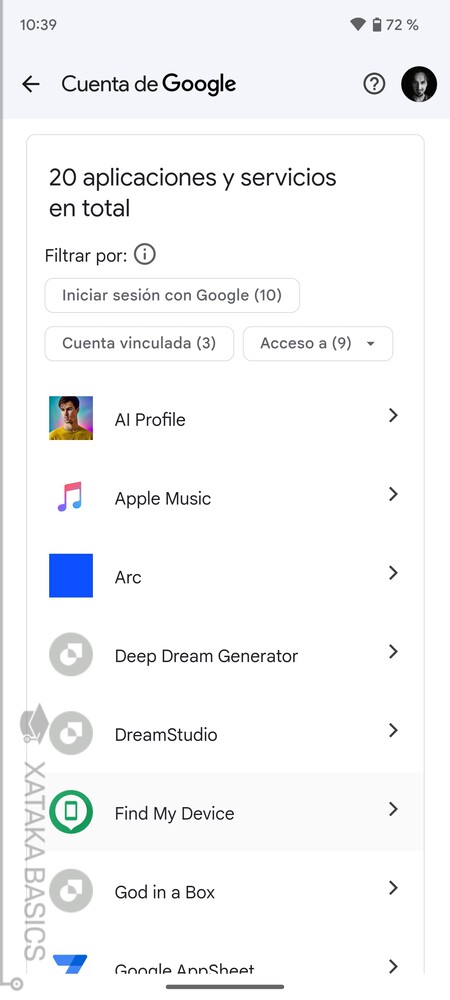The height and width of the screenshot is (1000, 450).
Task: Open the Google AppSheet entry
Action: point(225,965)
